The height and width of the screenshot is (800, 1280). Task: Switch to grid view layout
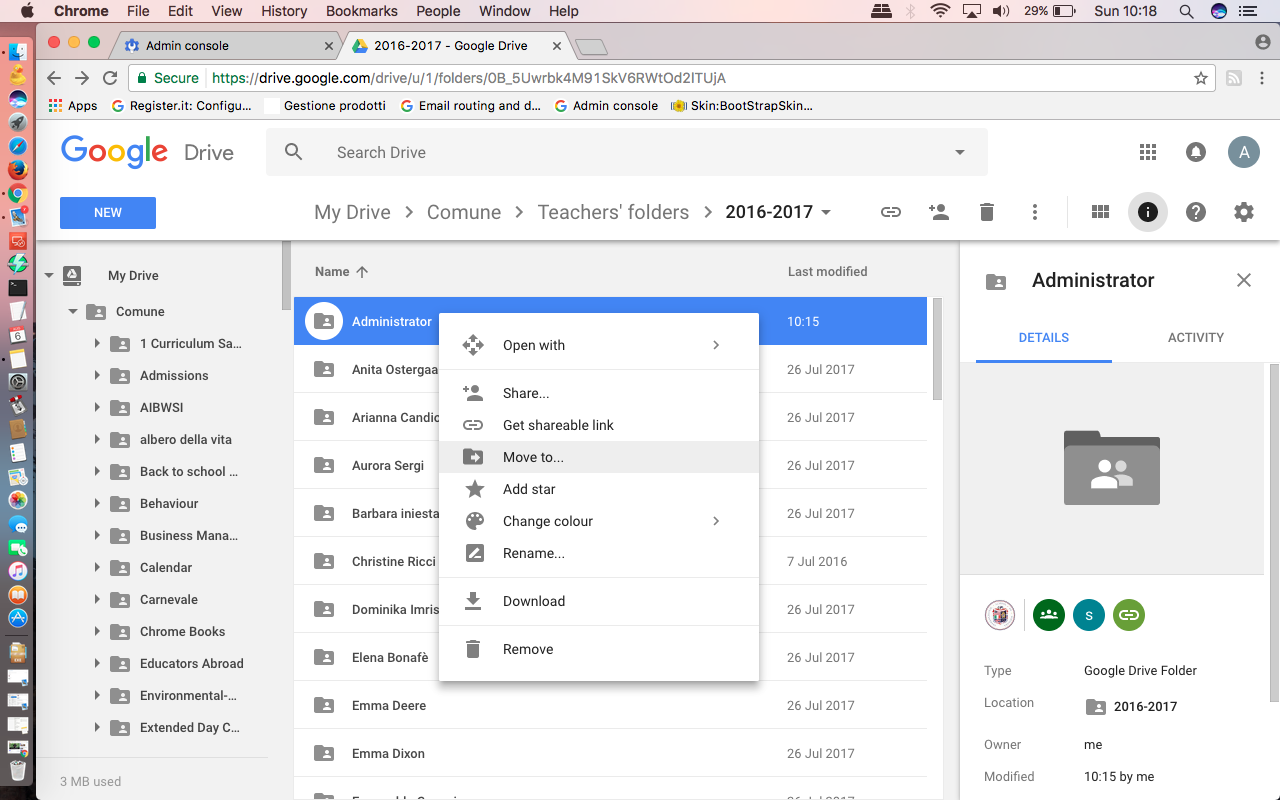[1100, 212]
